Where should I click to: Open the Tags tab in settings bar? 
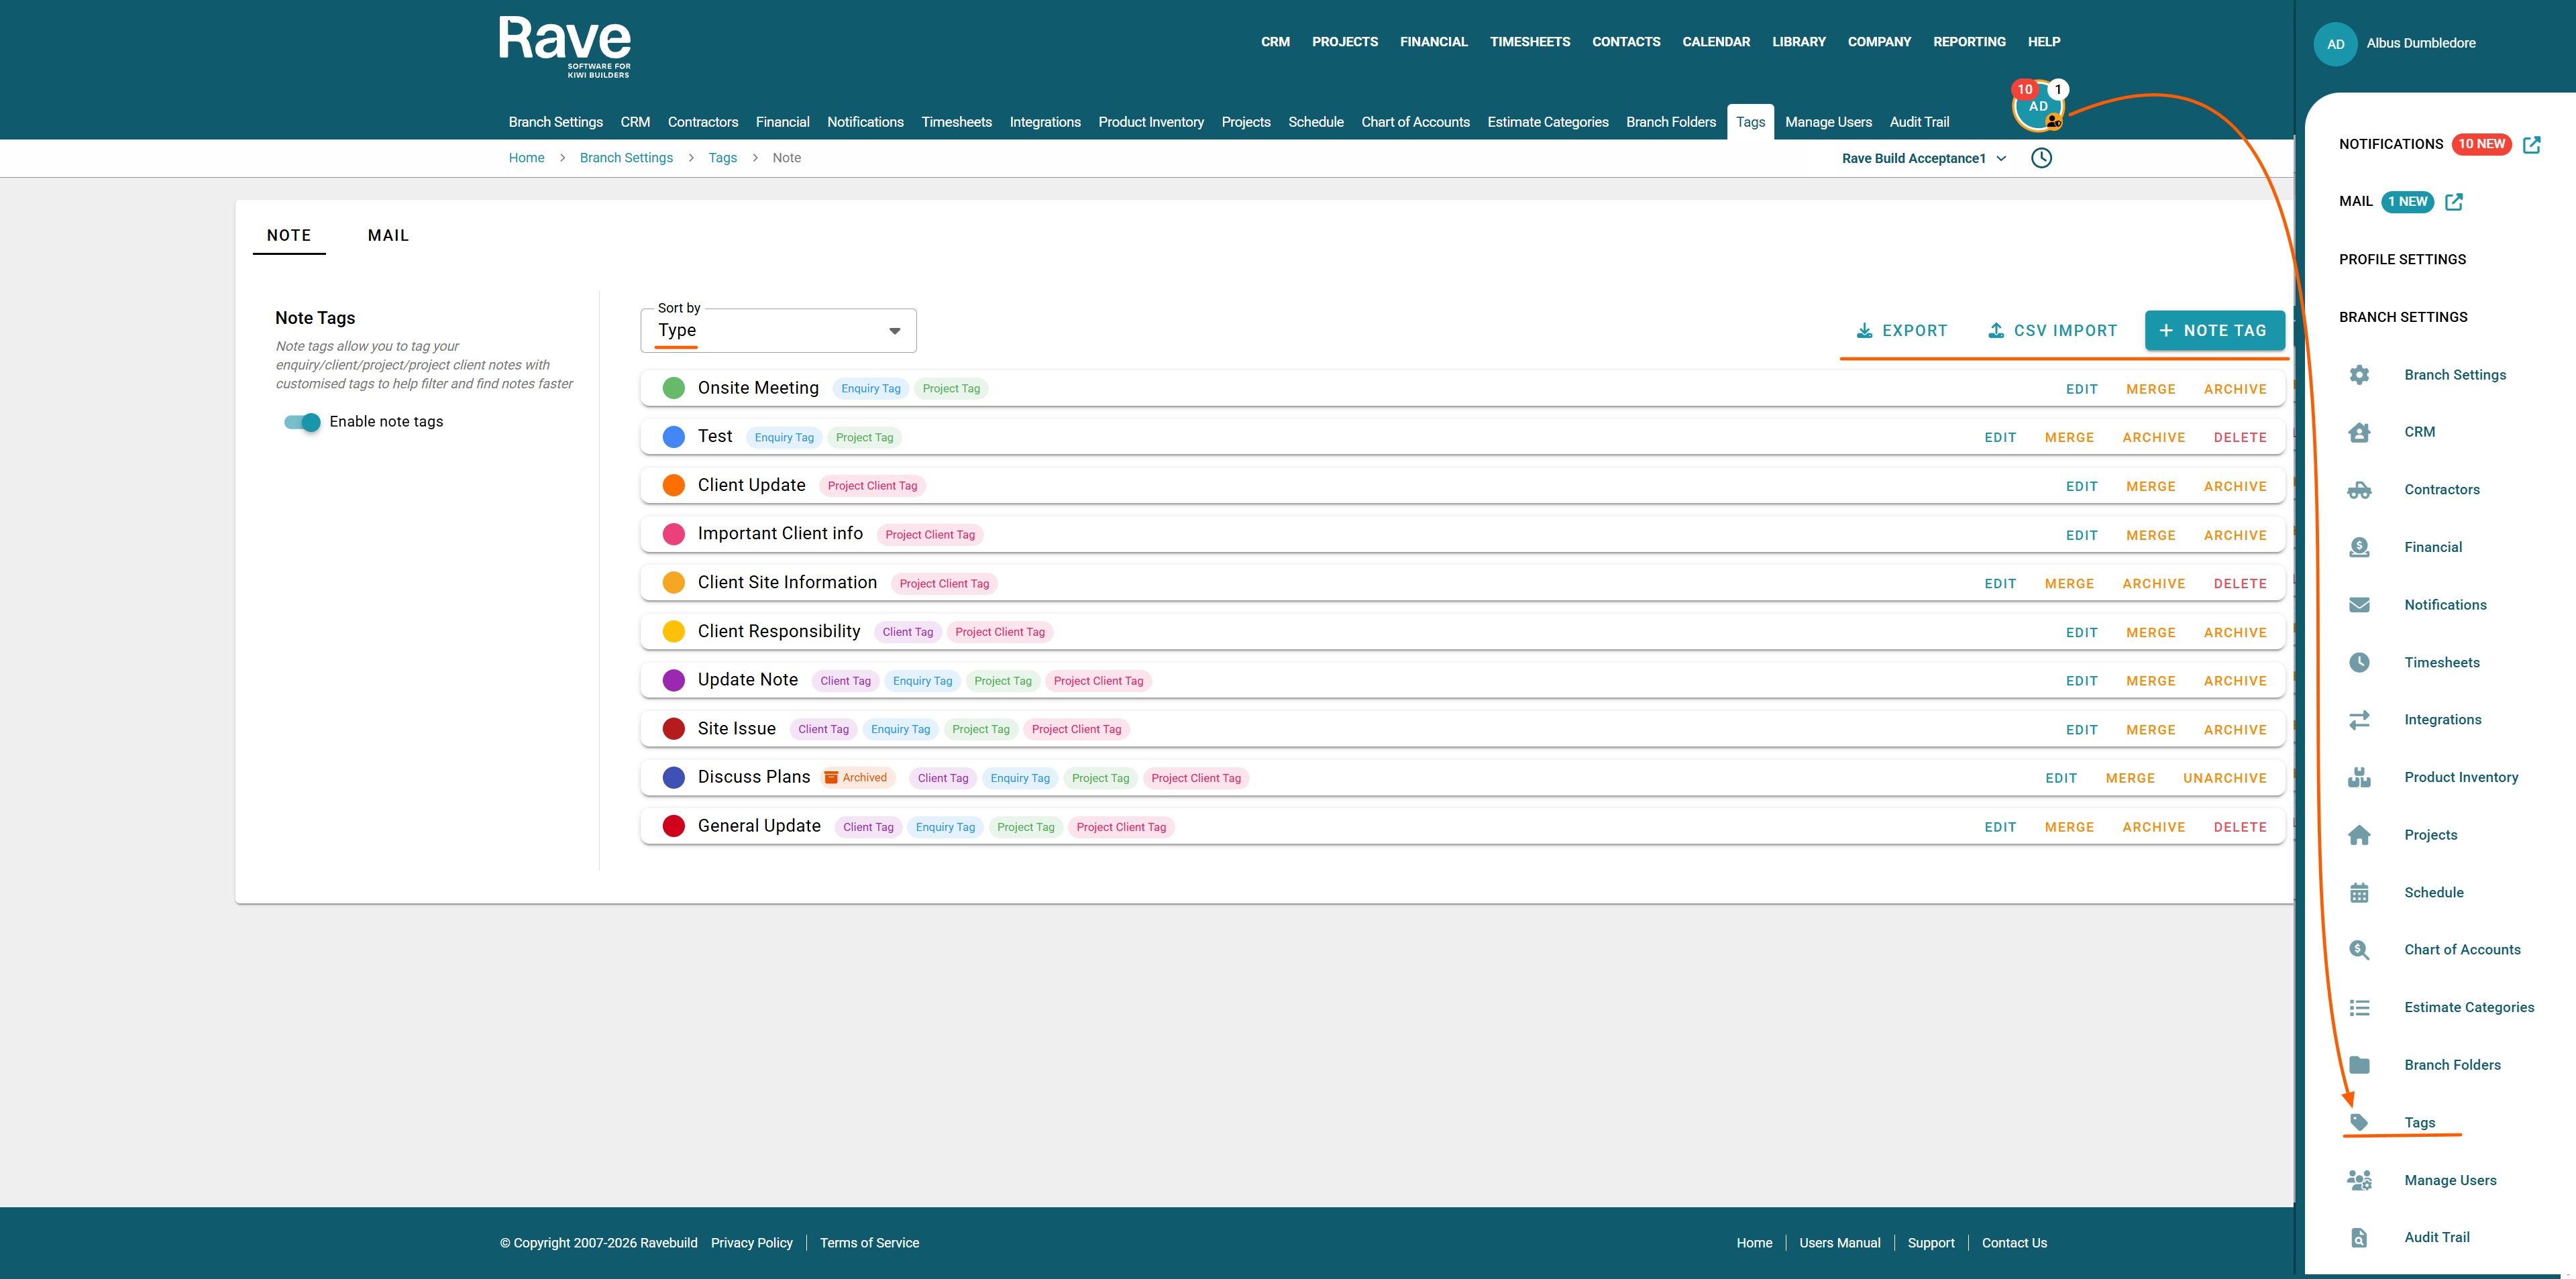pyautogui.click(x=1750, y=122)
